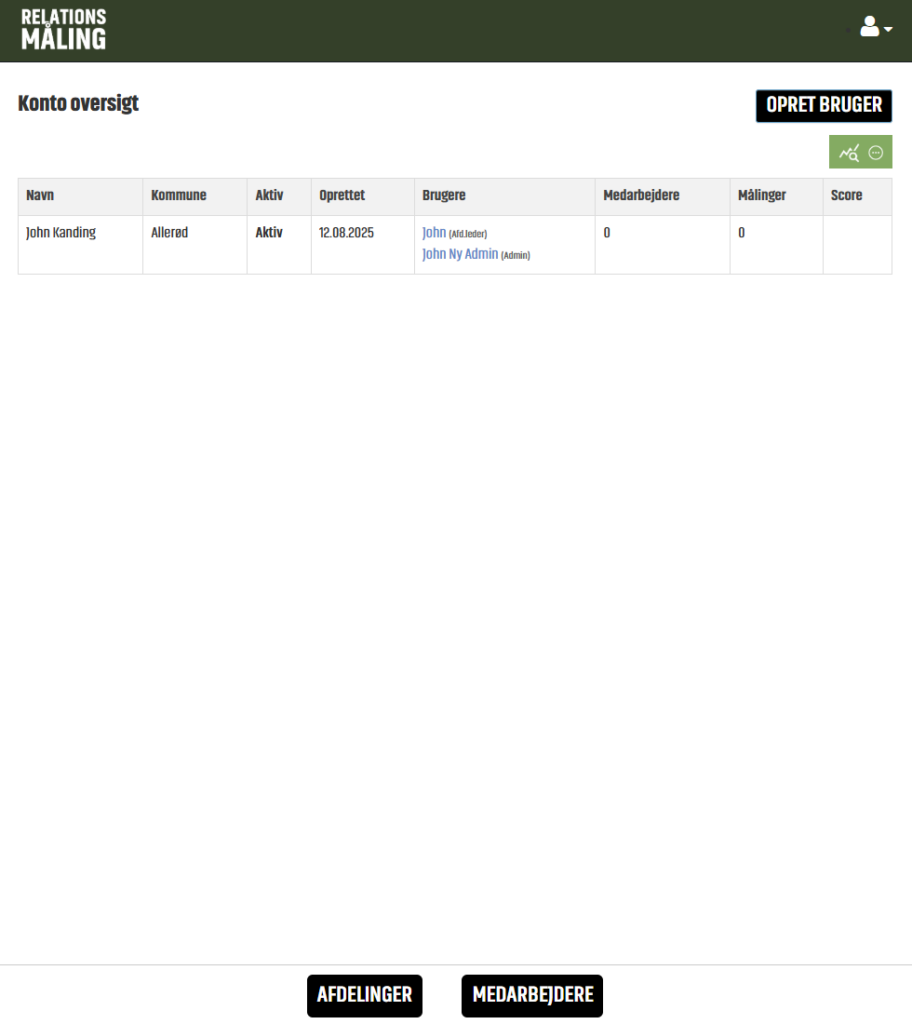Sort by the Navn column header
912x1024 pixels.
pos(40,196)
